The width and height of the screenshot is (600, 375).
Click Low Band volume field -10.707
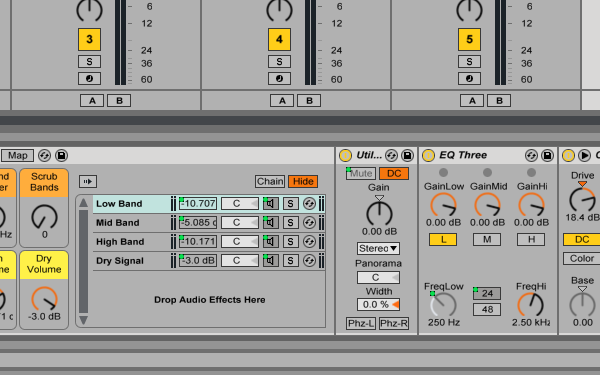[x=198, y=204]
